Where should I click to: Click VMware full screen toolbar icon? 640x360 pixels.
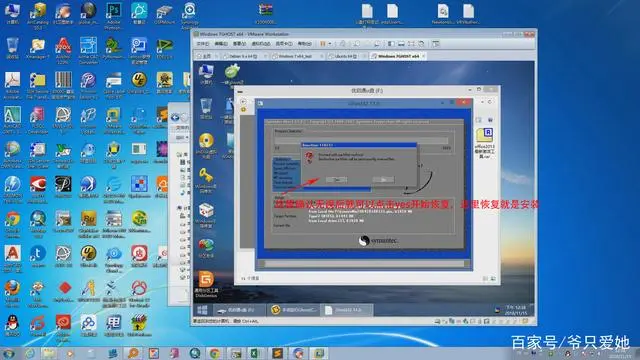point(411,44)
